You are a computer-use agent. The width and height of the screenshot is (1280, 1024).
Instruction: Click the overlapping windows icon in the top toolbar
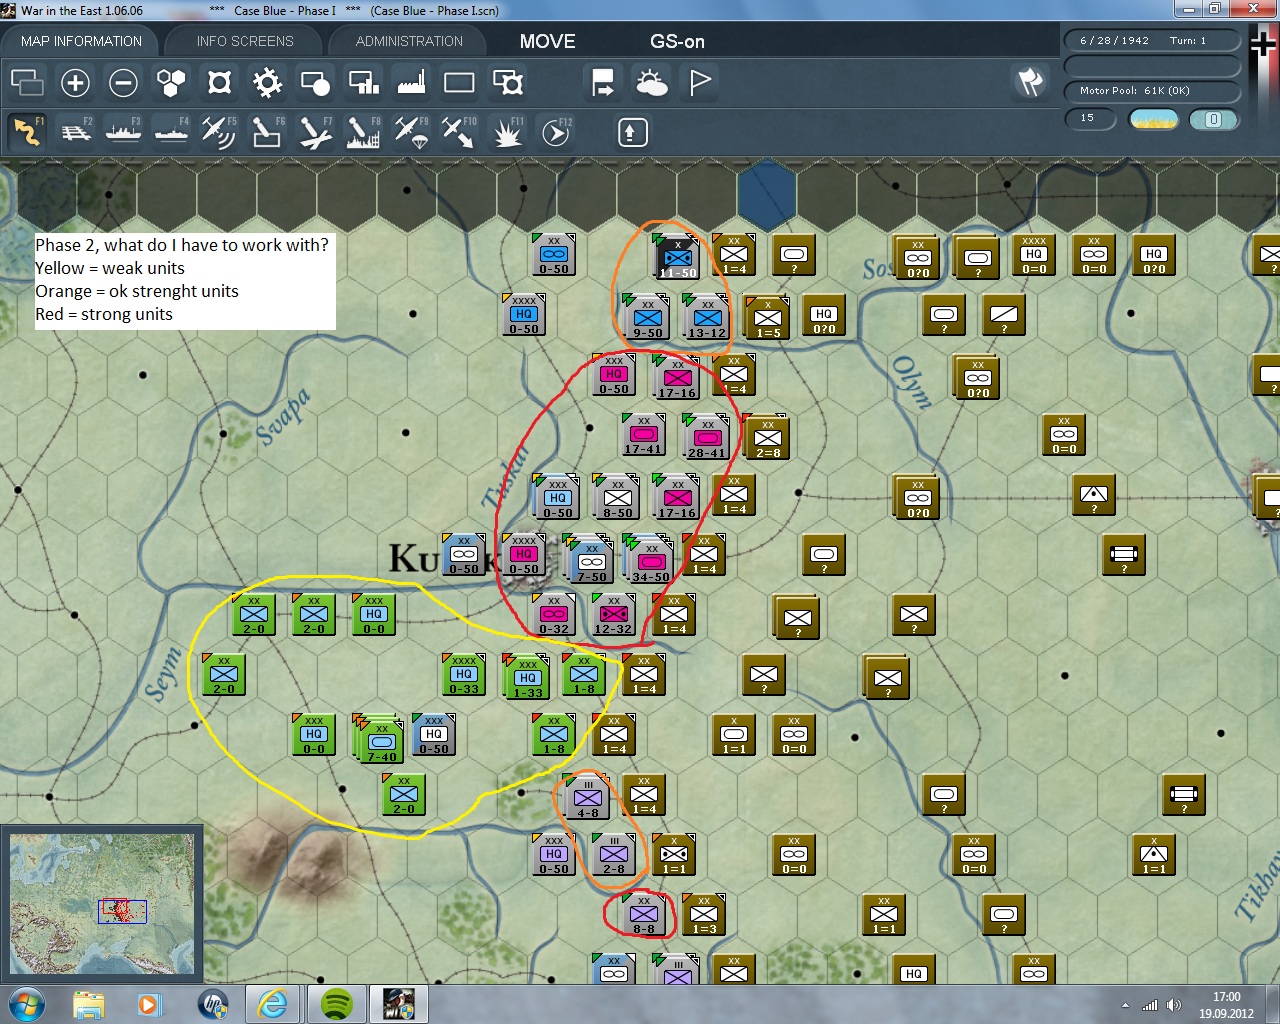pos(27,82)
